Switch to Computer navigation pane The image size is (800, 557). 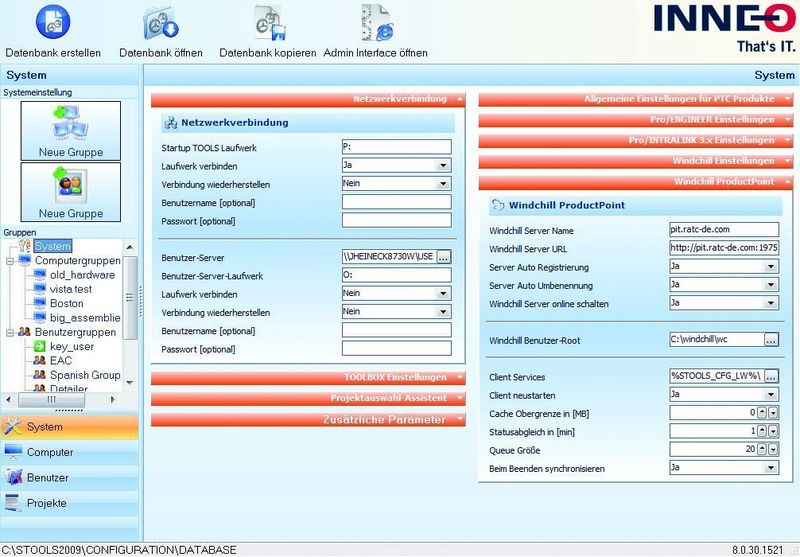click(x=69, y=452)
